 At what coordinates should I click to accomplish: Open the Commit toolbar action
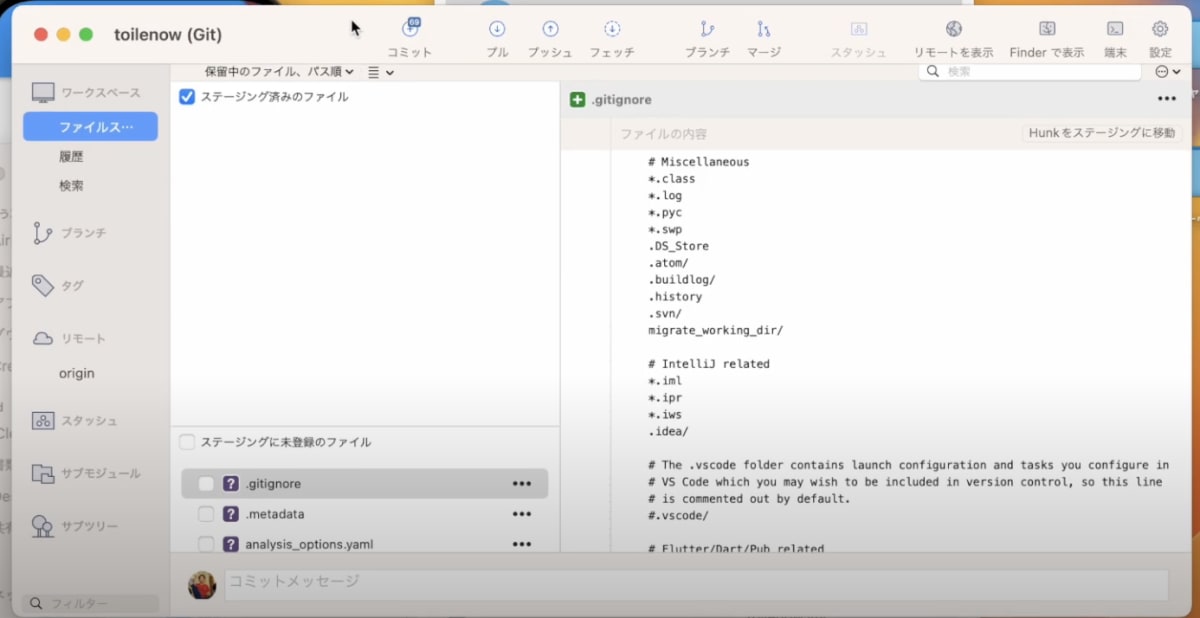click(x=410, y=38)
